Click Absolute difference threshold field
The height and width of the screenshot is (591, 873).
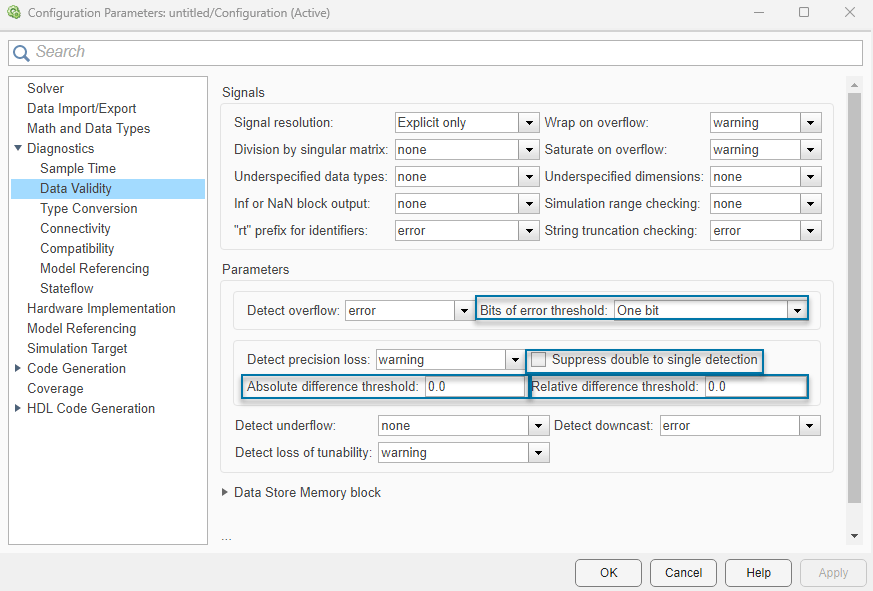tap(475, 387)
